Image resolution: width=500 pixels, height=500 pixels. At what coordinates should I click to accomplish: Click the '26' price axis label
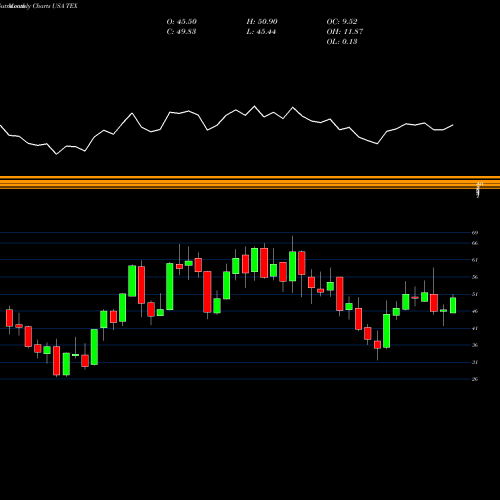475,379
